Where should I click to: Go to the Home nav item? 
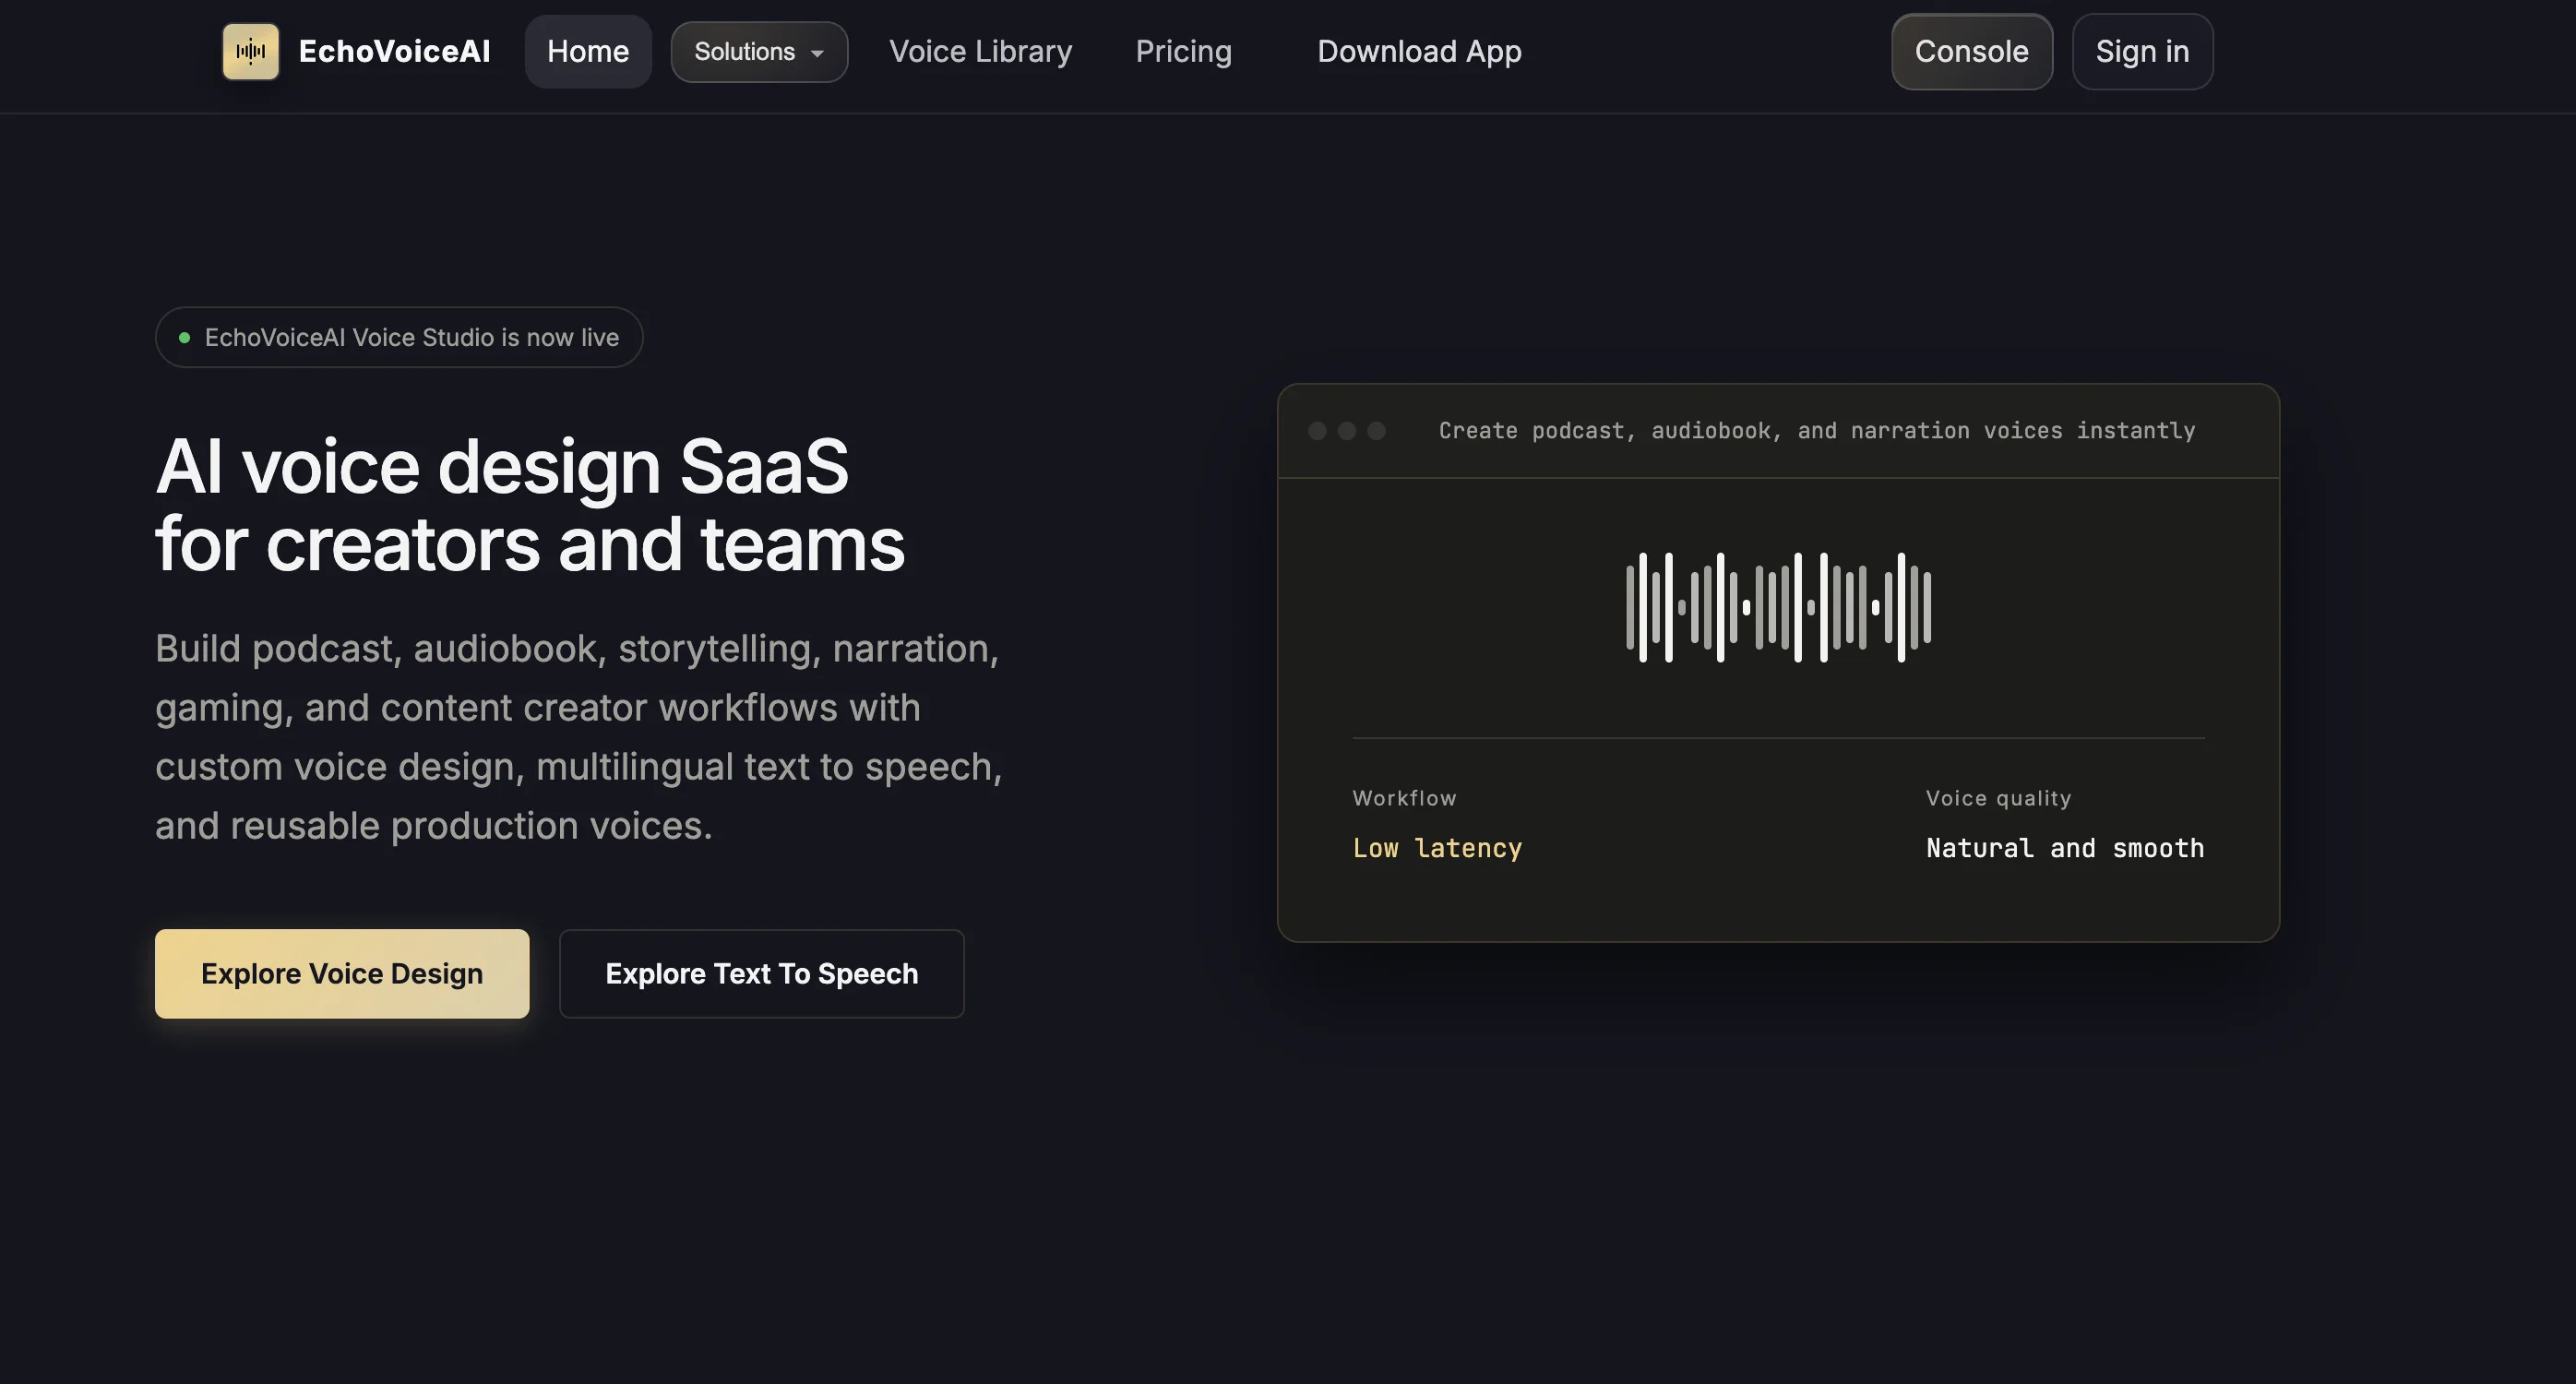click(588, 52)
